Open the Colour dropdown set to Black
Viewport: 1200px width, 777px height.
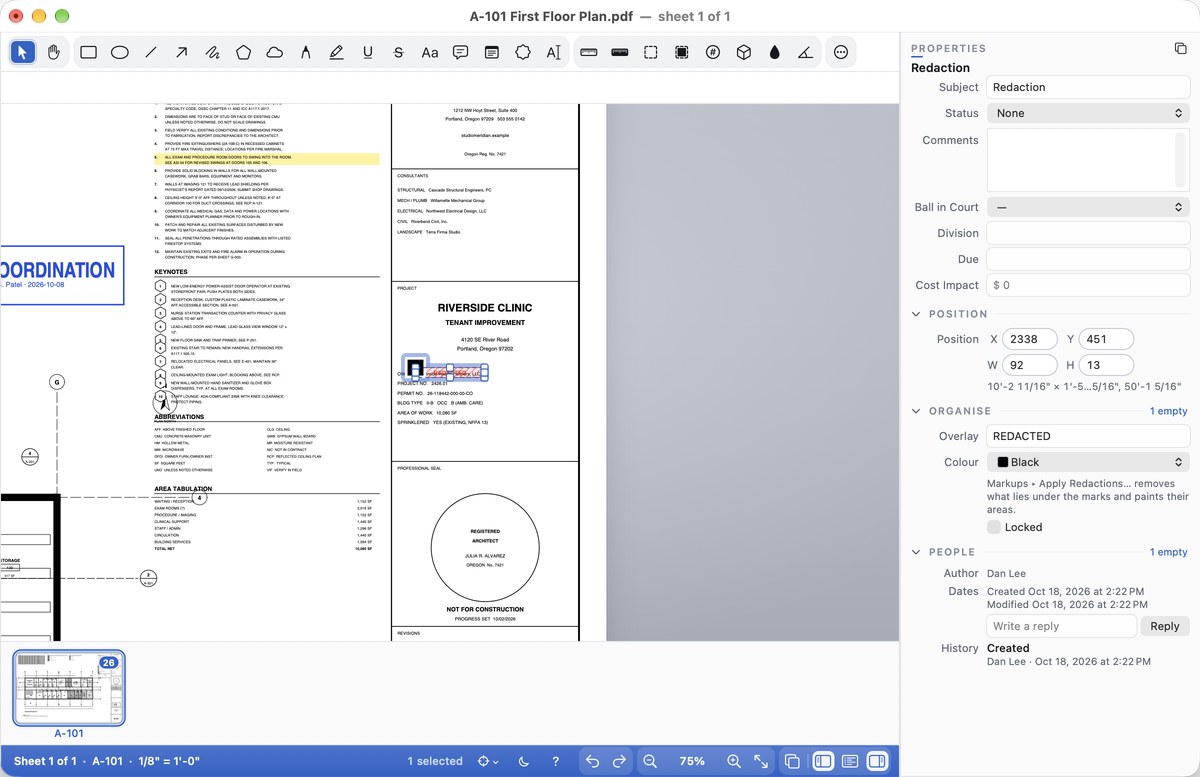pyautogui.click(x=1088, y=462)
